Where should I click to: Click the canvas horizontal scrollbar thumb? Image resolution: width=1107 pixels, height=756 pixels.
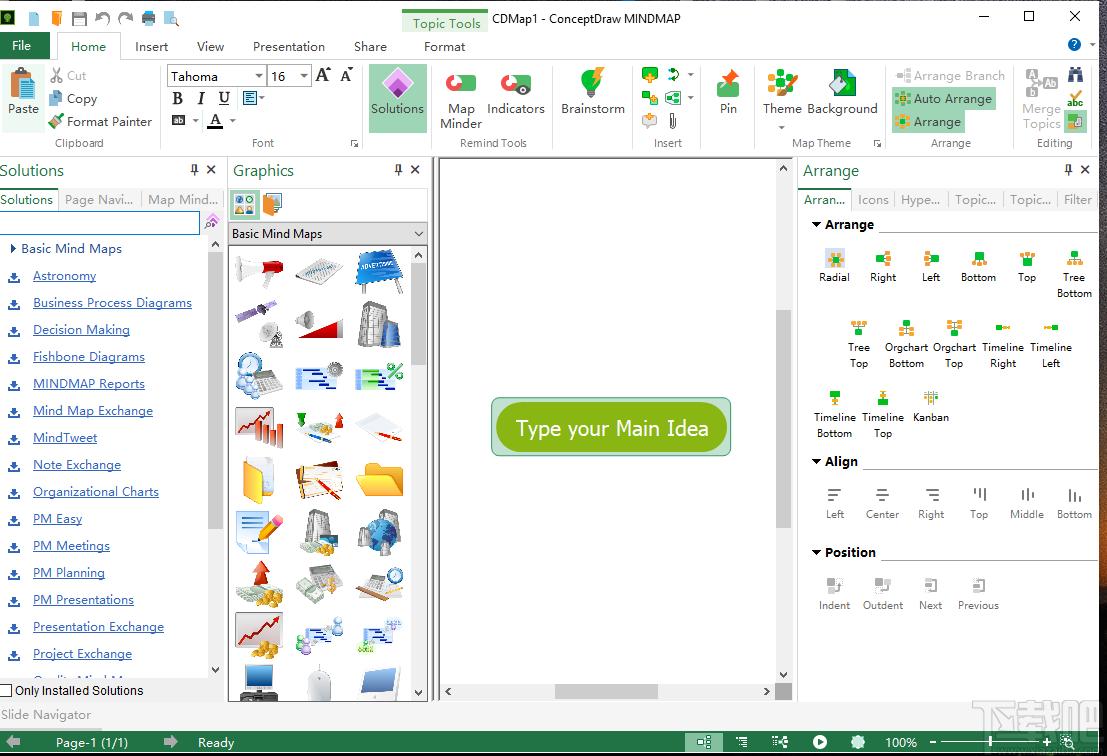(606, 692)
